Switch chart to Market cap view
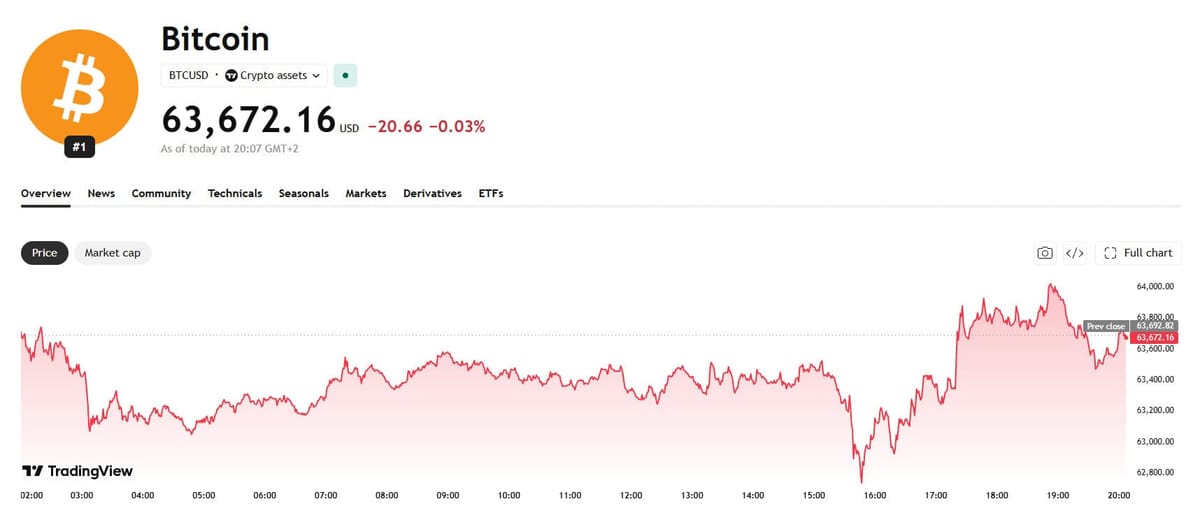This screenshot has width=1200, height=520. [112, 253]
